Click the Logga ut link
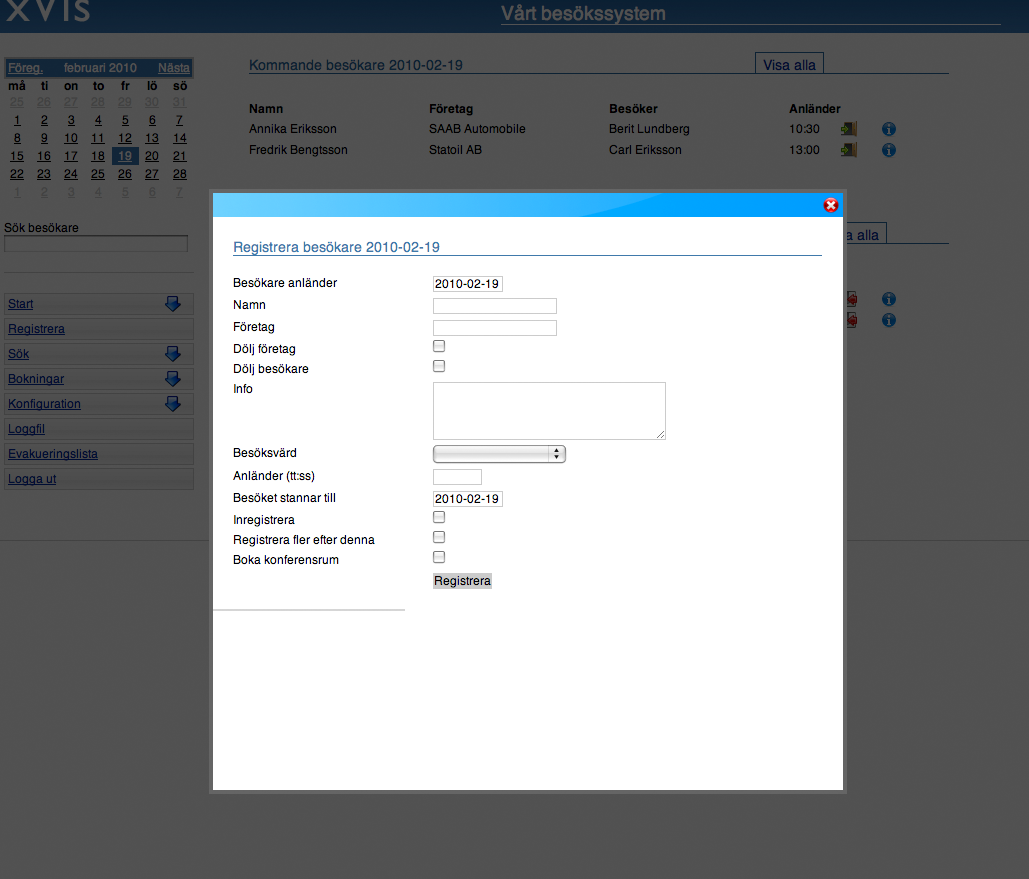Image resolution: width=1029 pixels, height=879 pixels. 32,479
